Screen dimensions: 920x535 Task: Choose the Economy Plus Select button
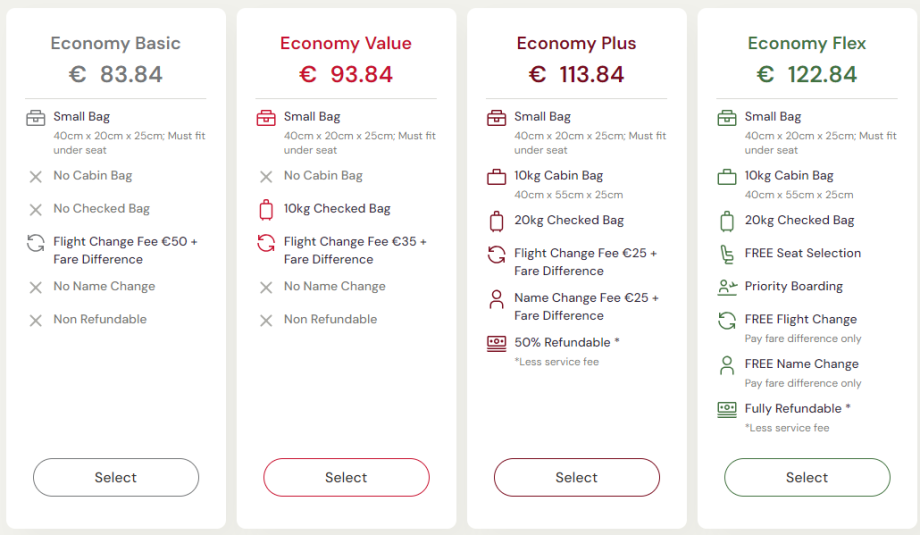pos(576,478)
